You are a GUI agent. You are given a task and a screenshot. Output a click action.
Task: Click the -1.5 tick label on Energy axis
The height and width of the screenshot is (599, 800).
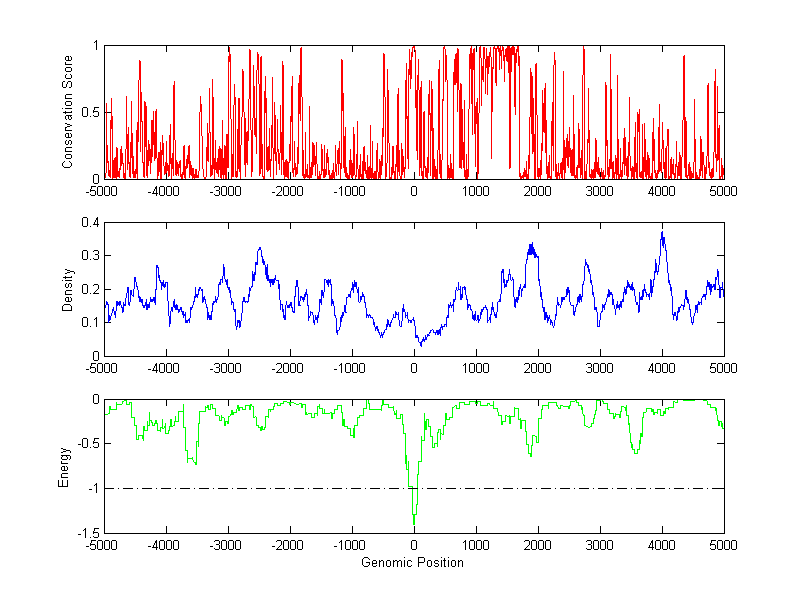click(86, 533)
